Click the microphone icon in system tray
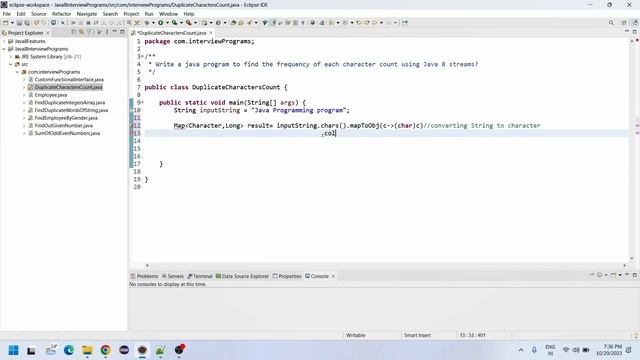This screenshot has width=640, height=360. [x=534, y=350]
